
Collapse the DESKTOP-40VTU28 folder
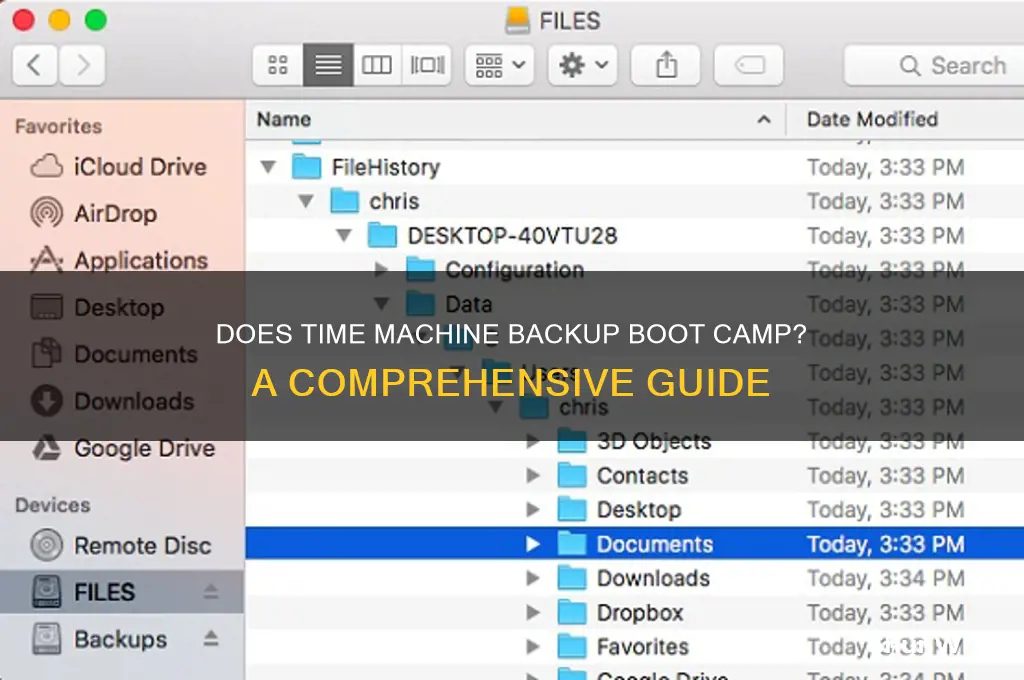coord(344,236)
